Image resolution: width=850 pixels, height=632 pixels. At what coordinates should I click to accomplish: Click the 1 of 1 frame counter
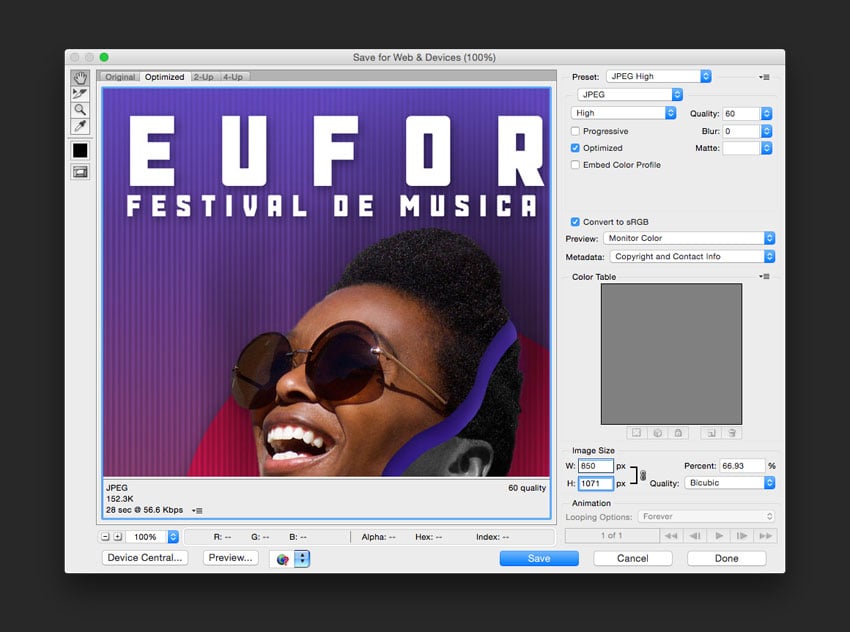tap(611, 536)
